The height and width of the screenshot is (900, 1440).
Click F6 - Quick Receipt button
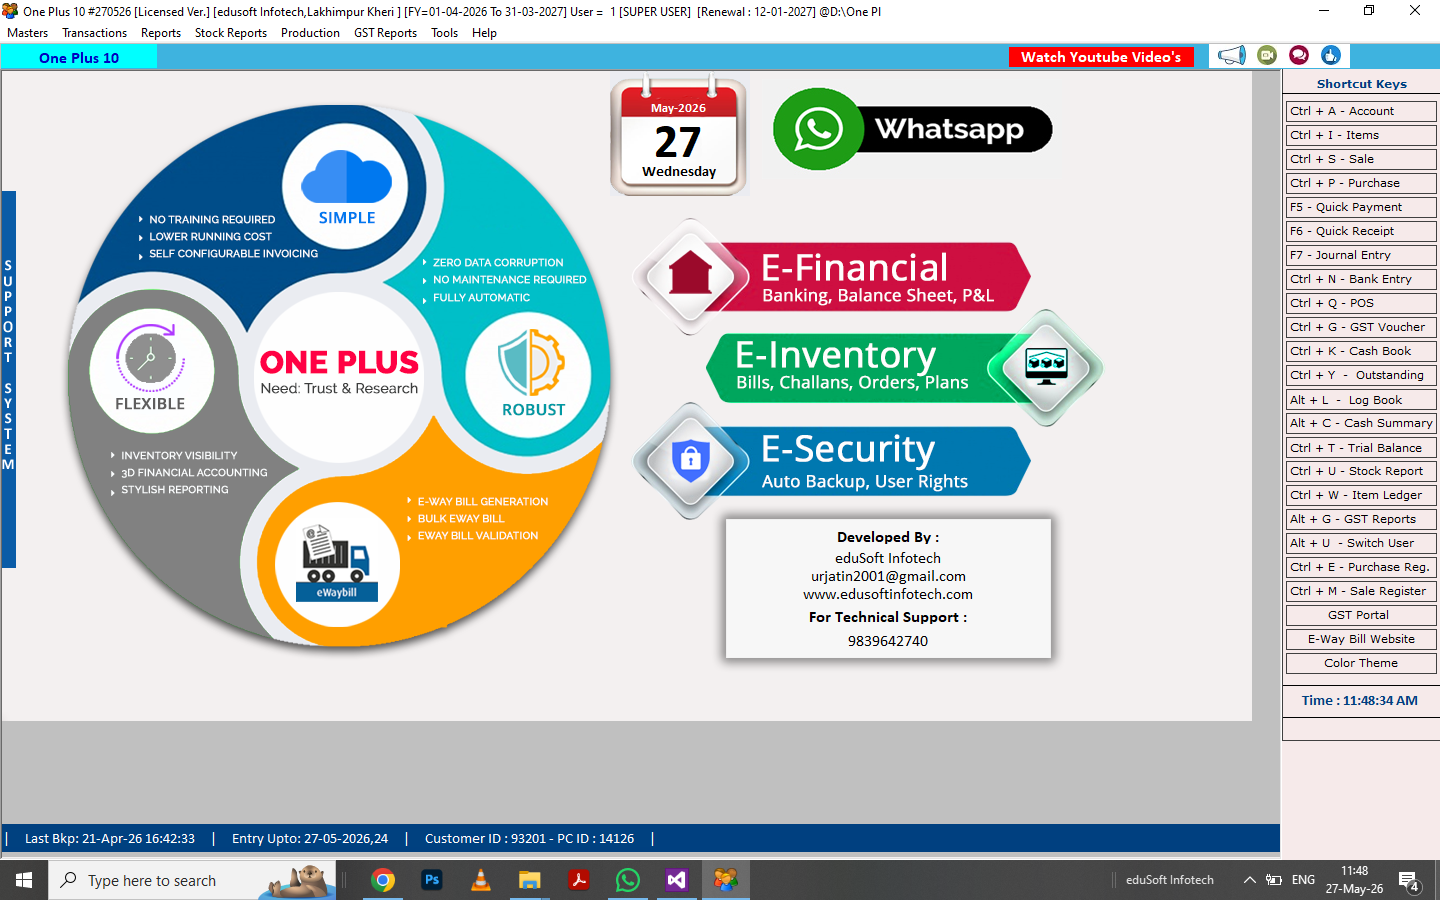coord(1361,231)
